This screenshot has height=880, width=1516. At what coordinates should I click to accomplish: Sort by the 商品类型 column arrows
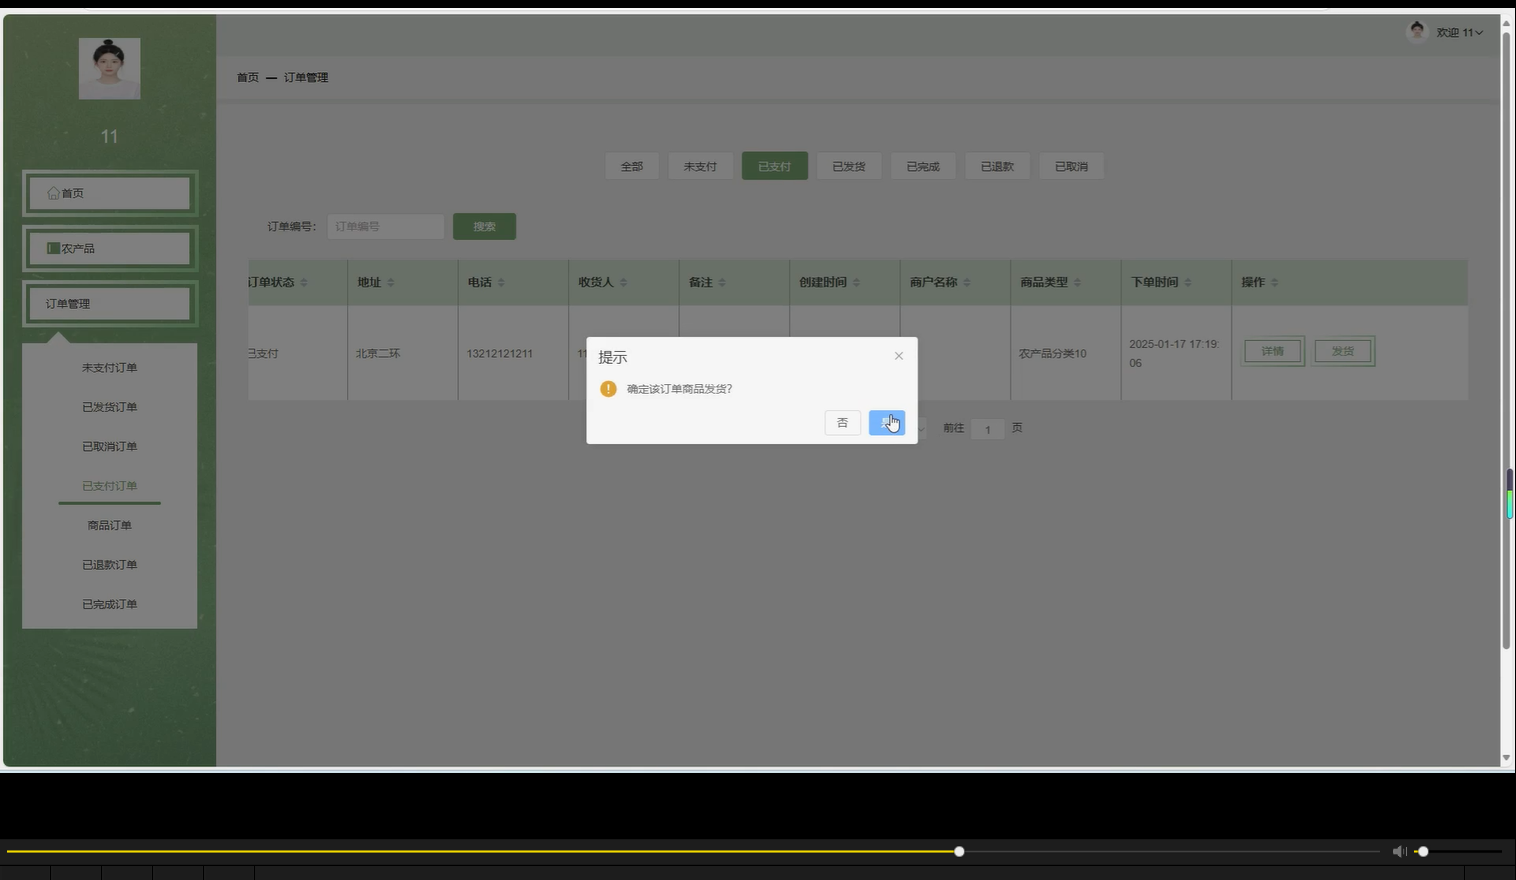coord(1077,283)
